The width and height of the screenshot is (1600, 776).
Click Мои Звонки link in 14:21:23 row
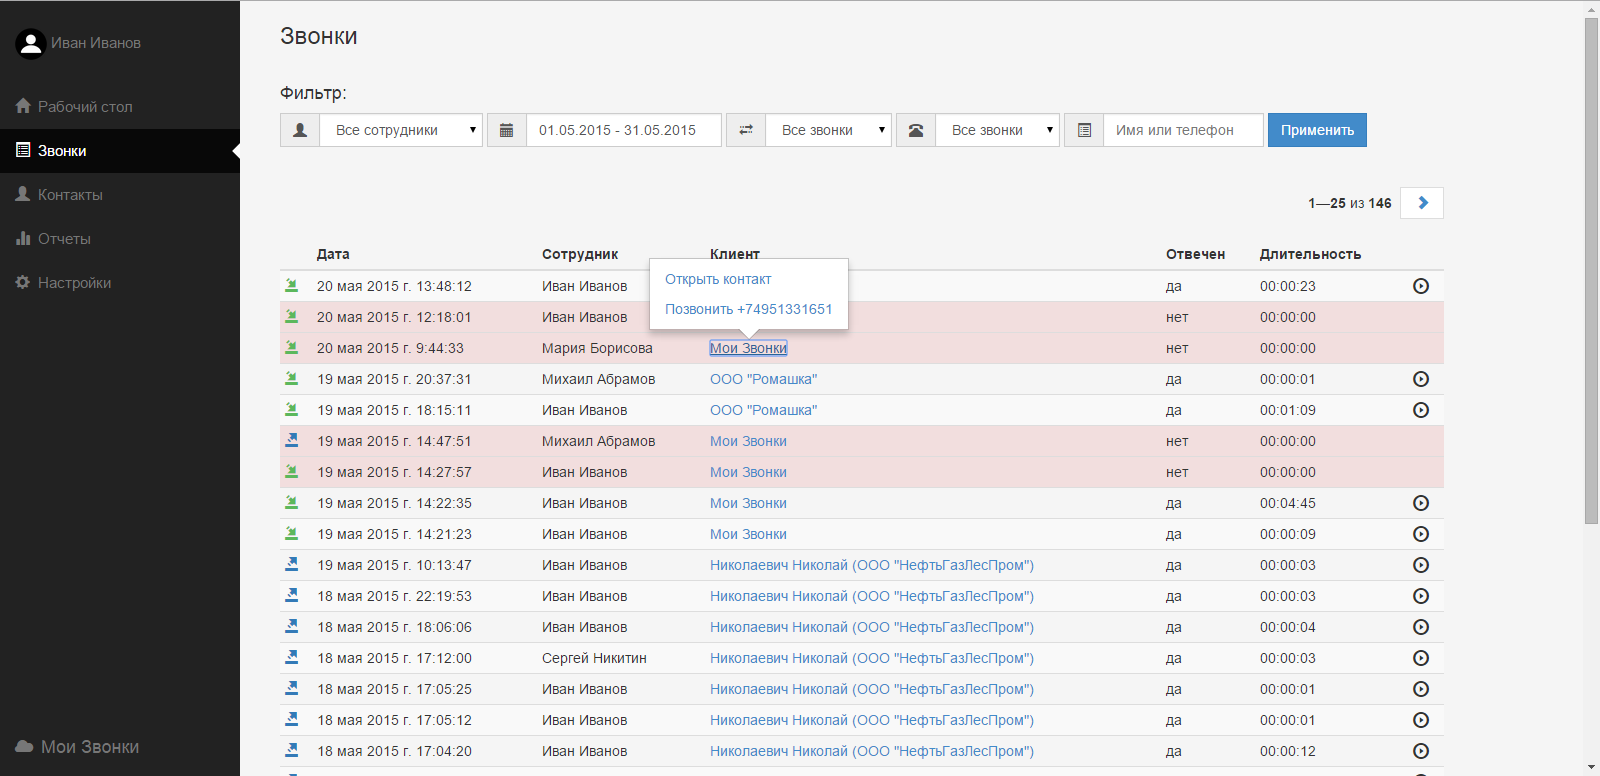coord(748,534)
